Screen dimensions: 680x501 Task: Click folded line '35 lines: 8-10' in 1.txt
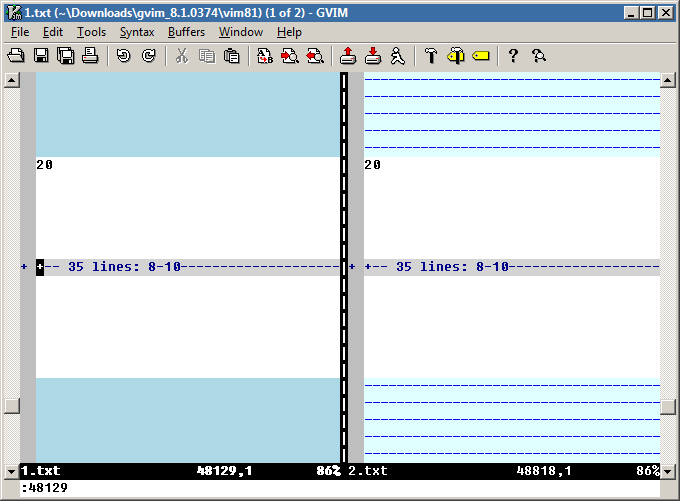coord(188,267)
